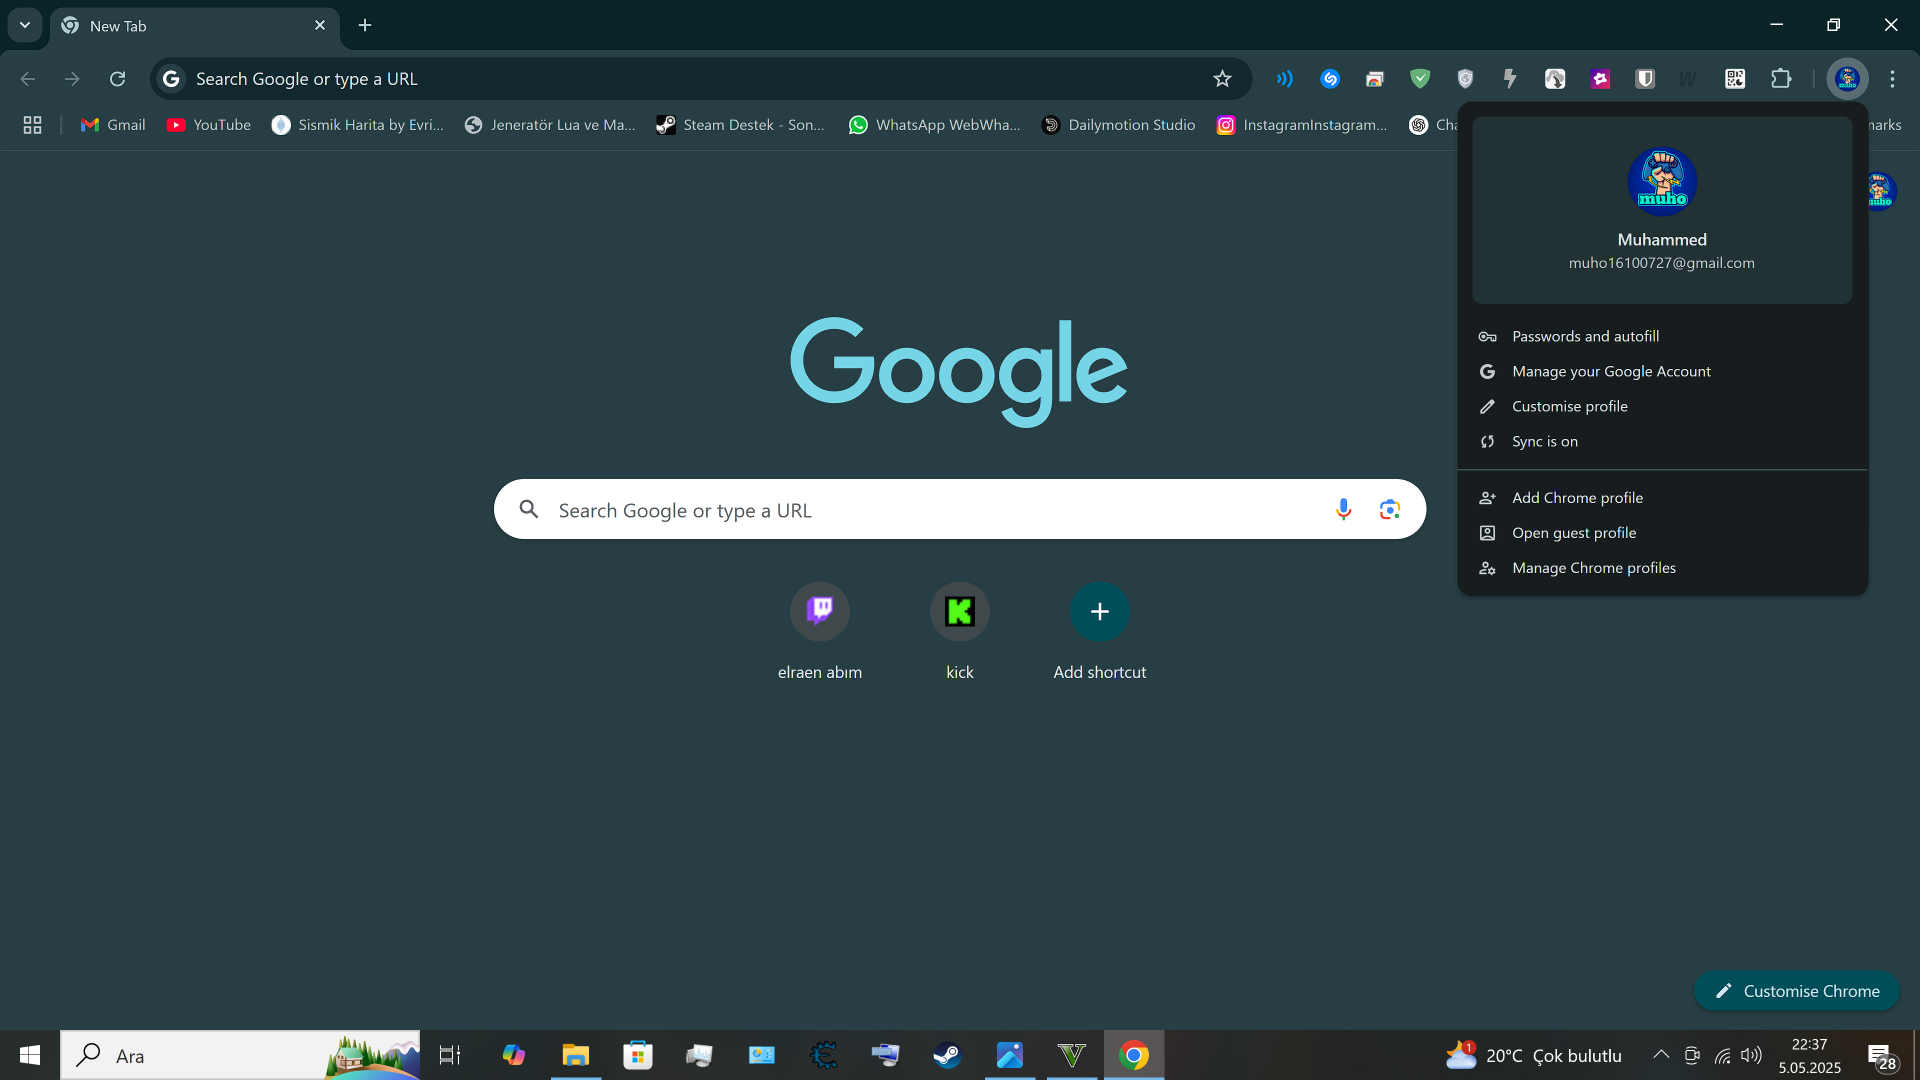Open the YouTube bookmark
Viewport: 1920px width, 1080px height.
(x=209, y=125)
